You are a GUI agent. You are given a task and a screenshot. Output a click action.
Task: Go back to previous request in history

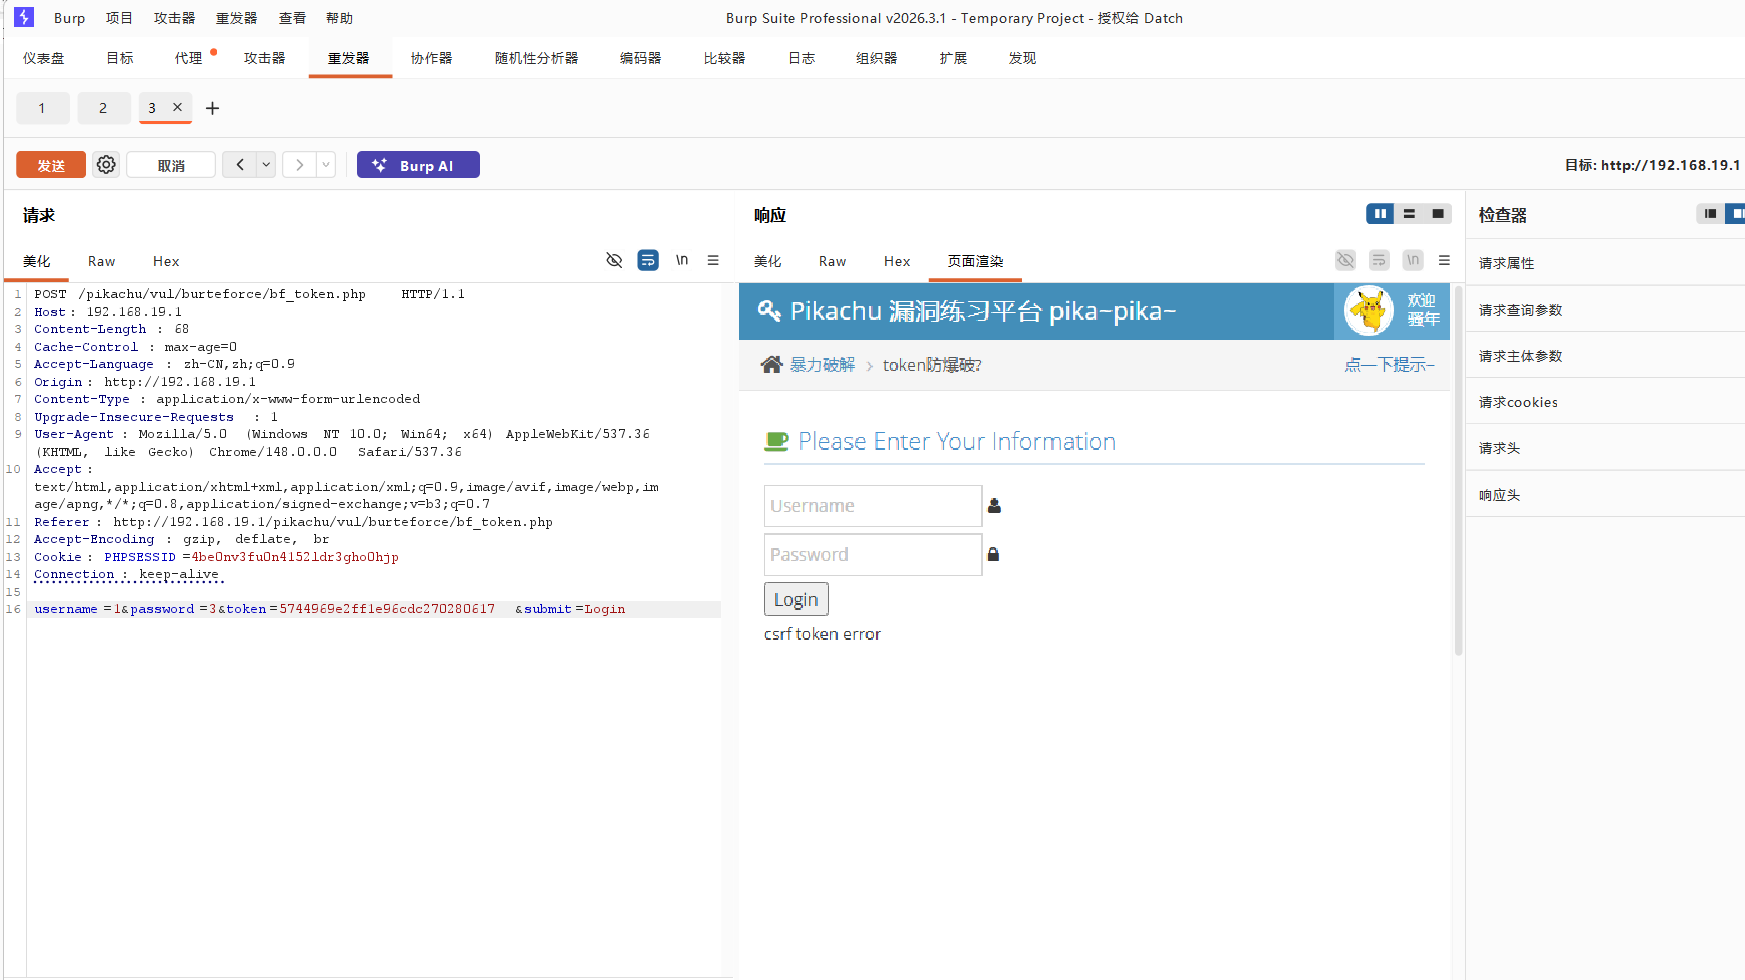[x=240, y=165]
